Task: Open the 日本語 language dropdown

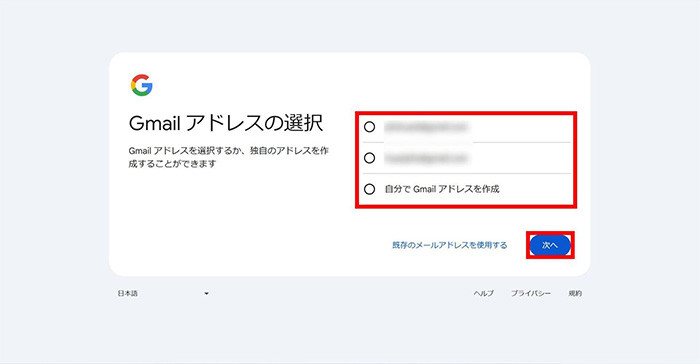Action: pos(163,293)
